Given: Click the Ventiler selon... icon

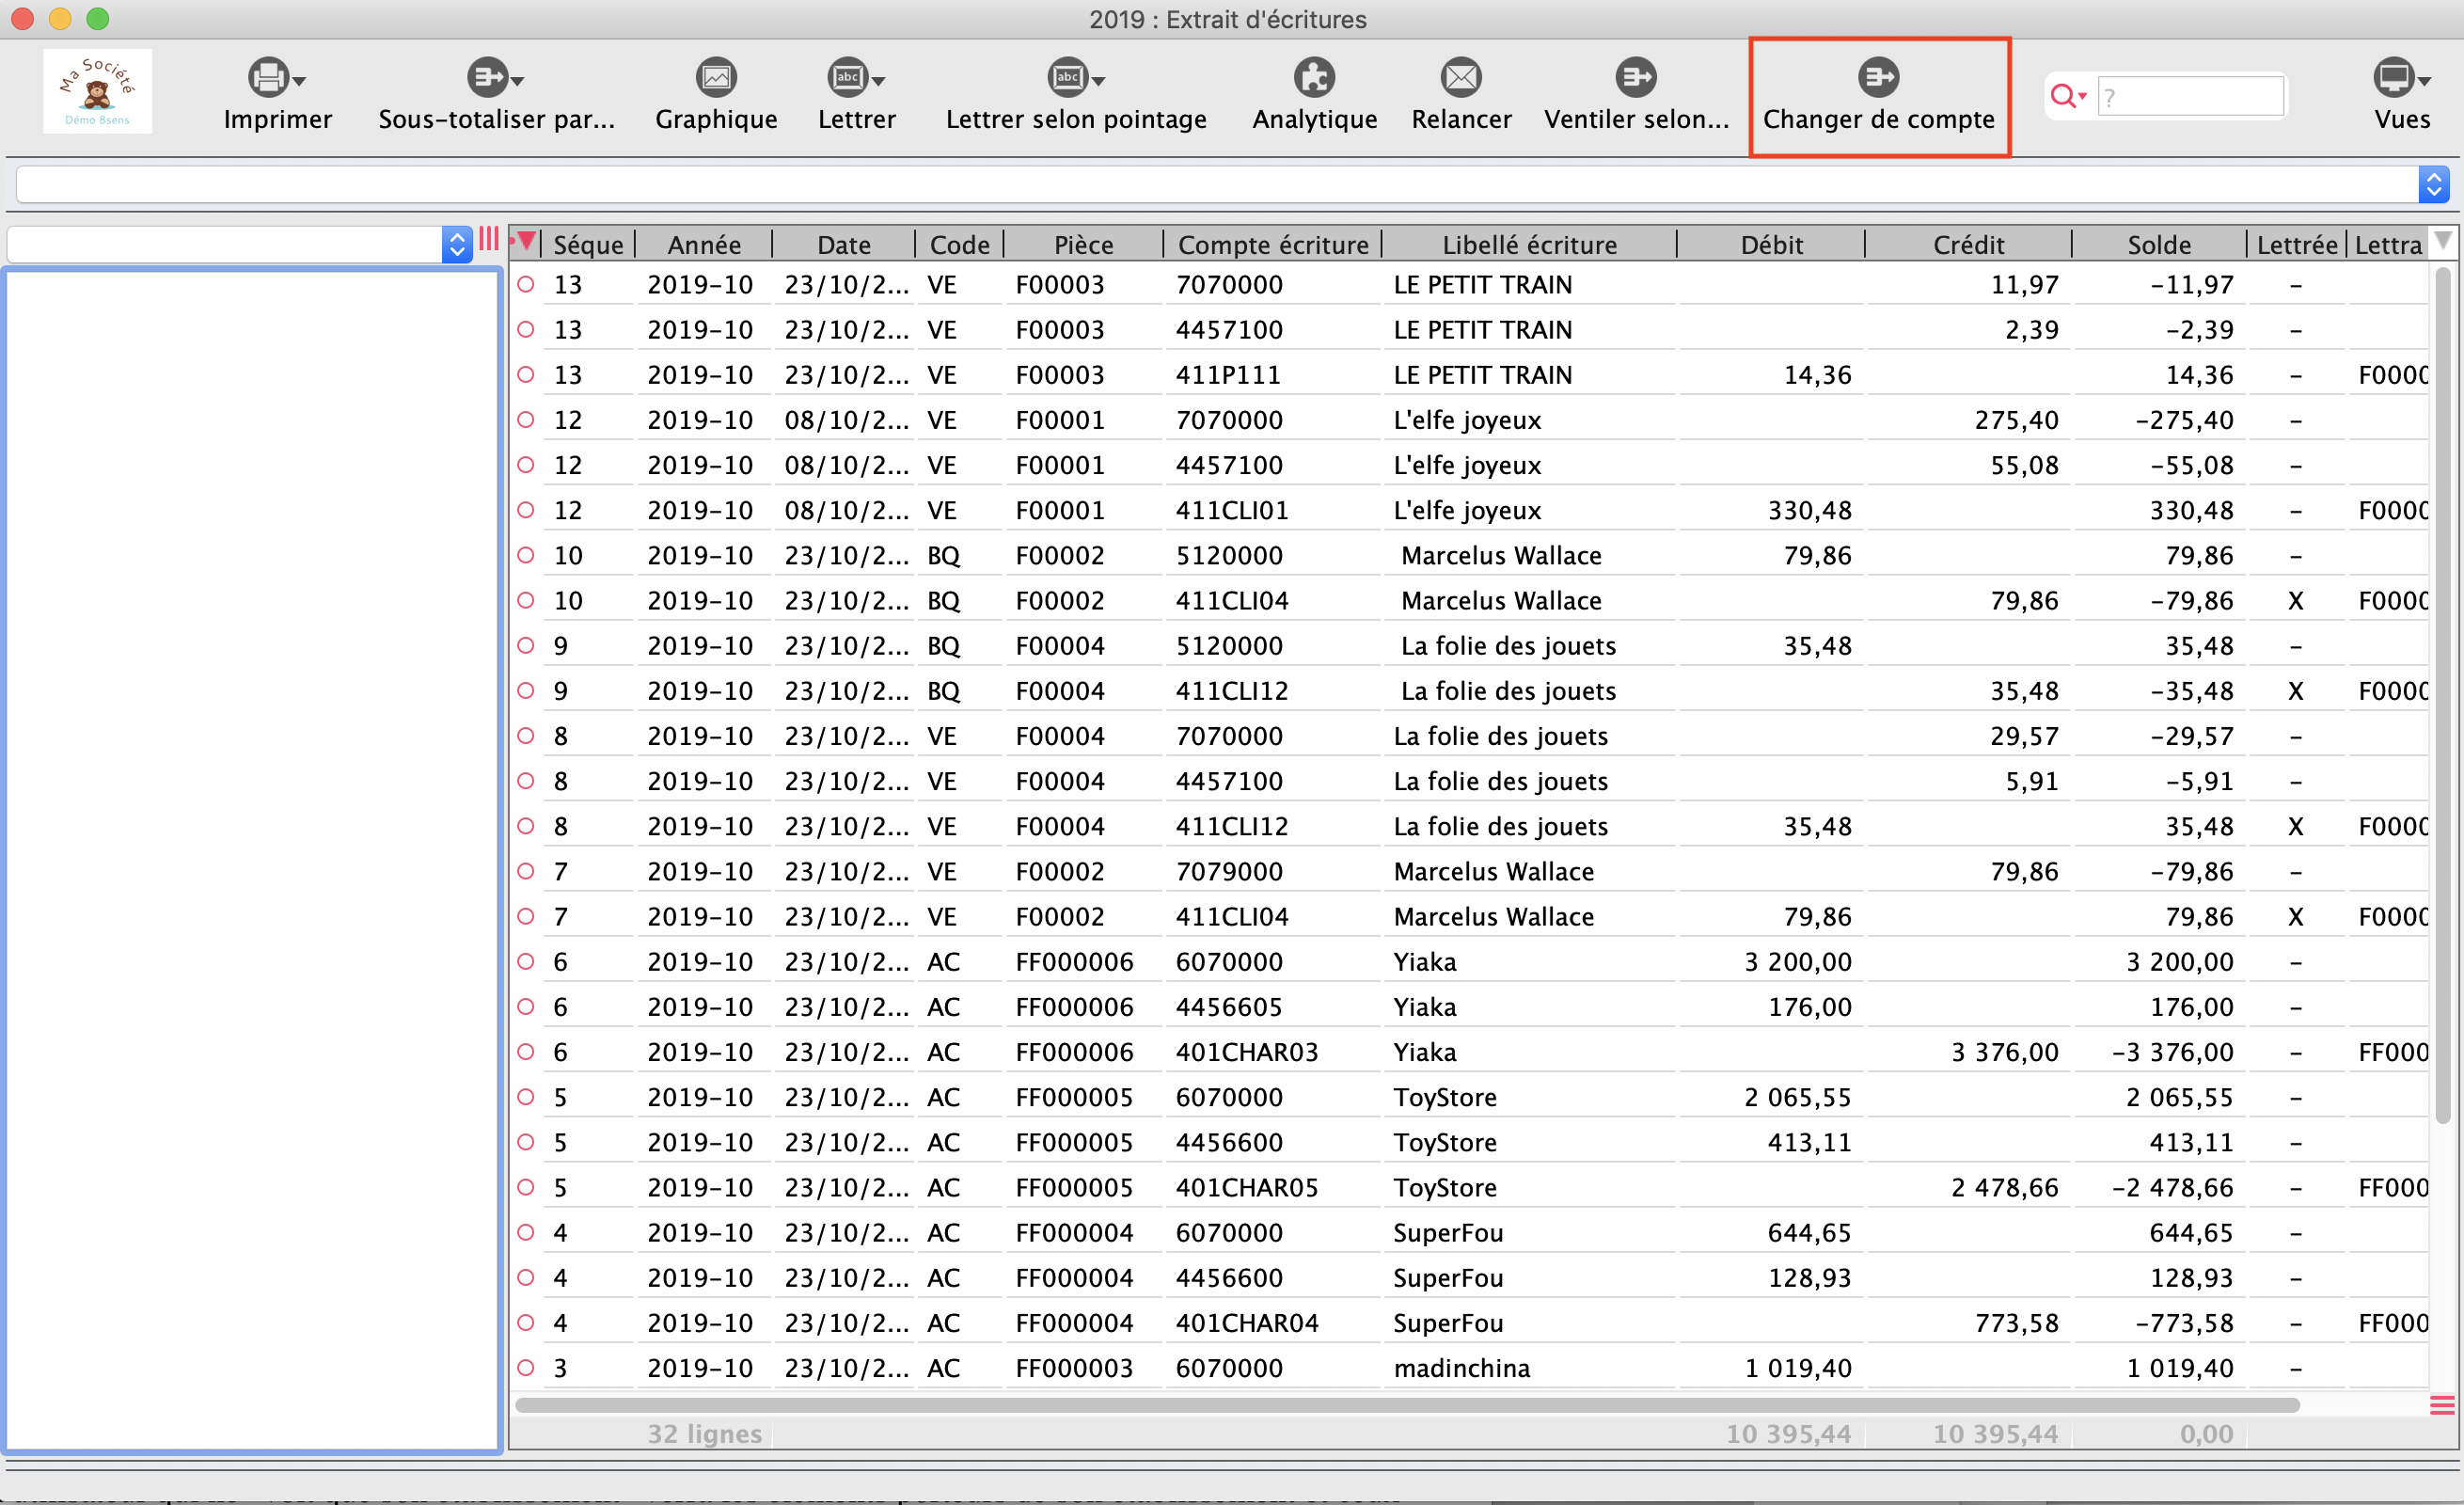Looking at the screenshot, I should [x=1636, y=77].
